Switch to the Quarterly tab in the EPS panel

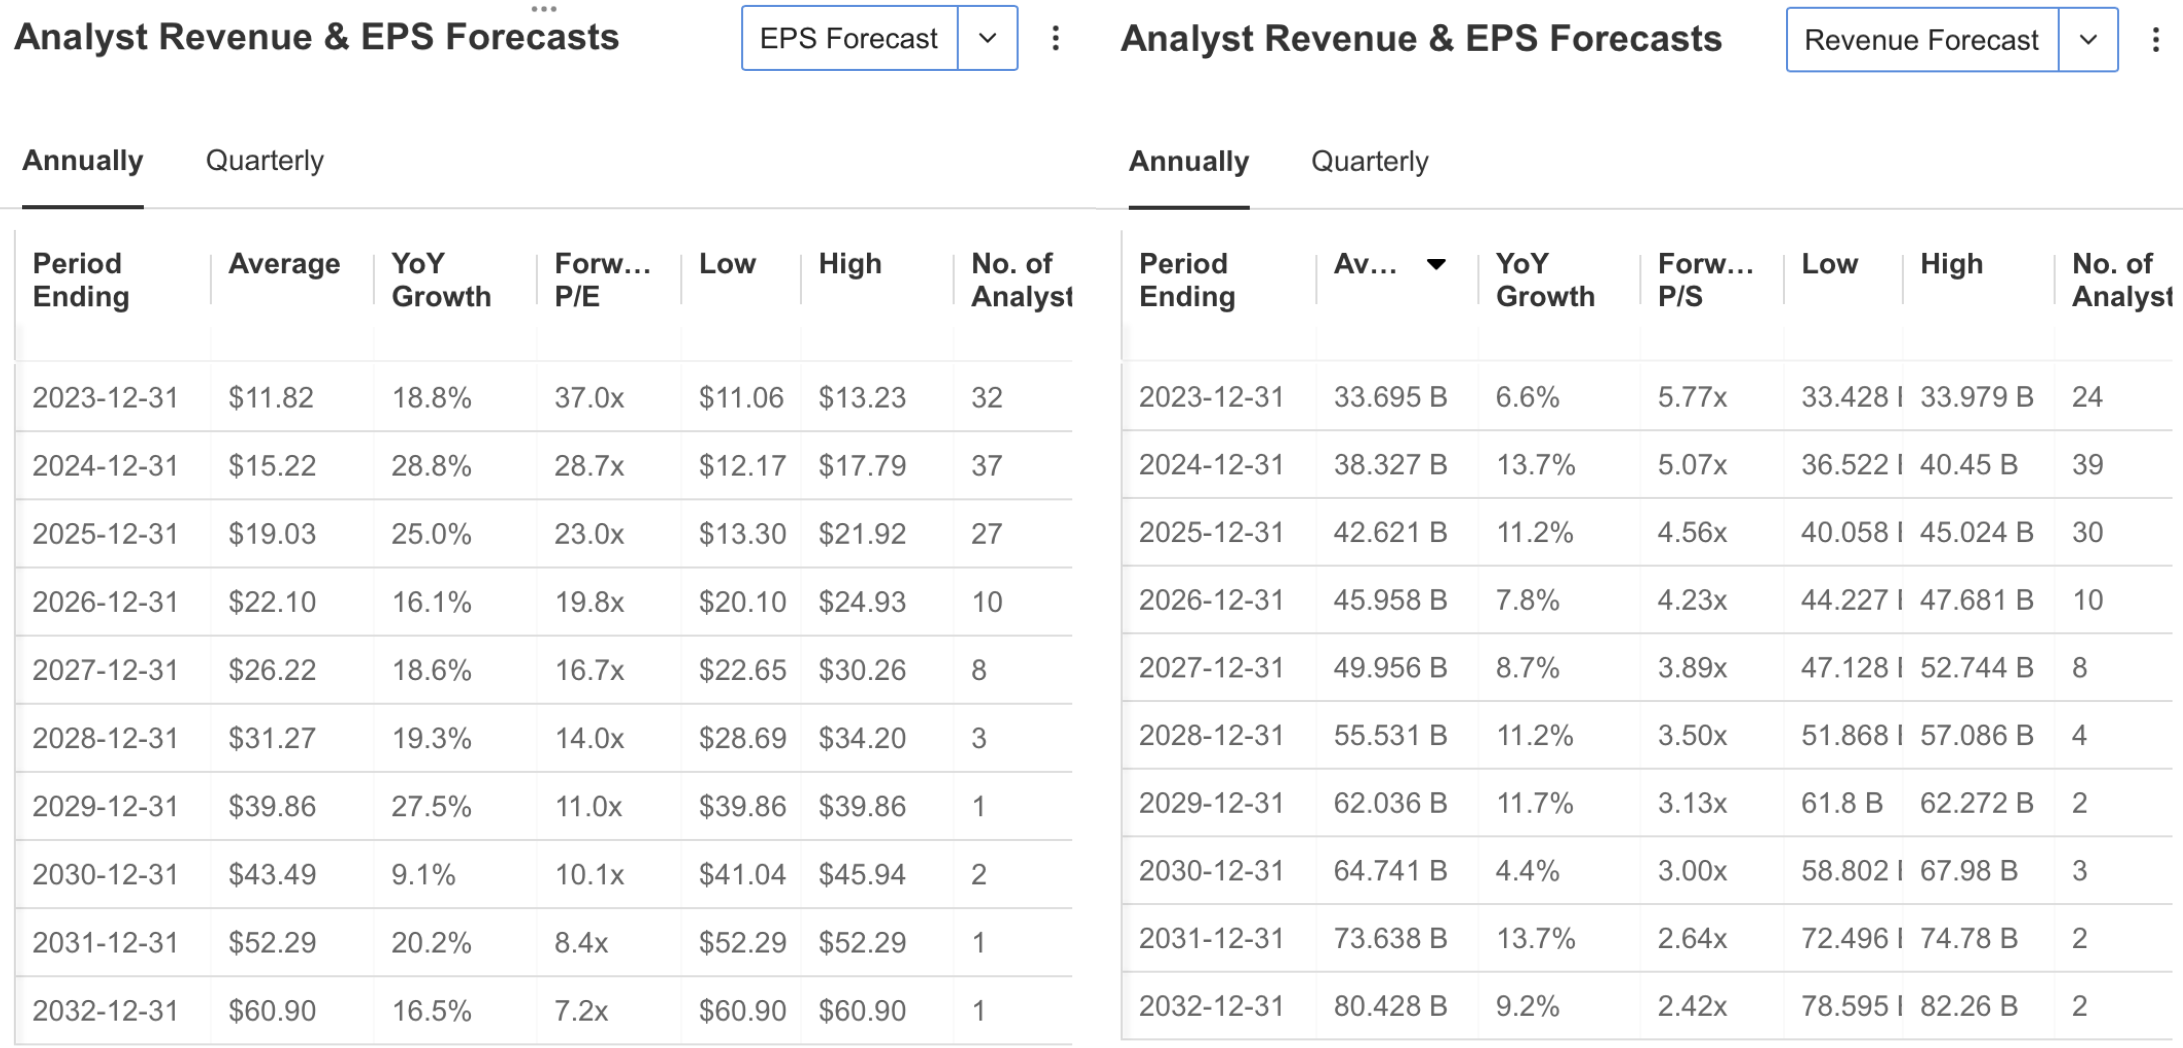(265, 161)
